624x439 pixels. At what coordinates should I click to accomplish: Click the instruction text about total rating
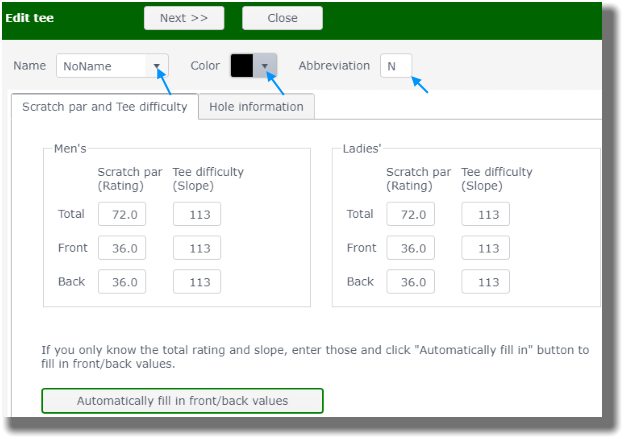(315, 357)
